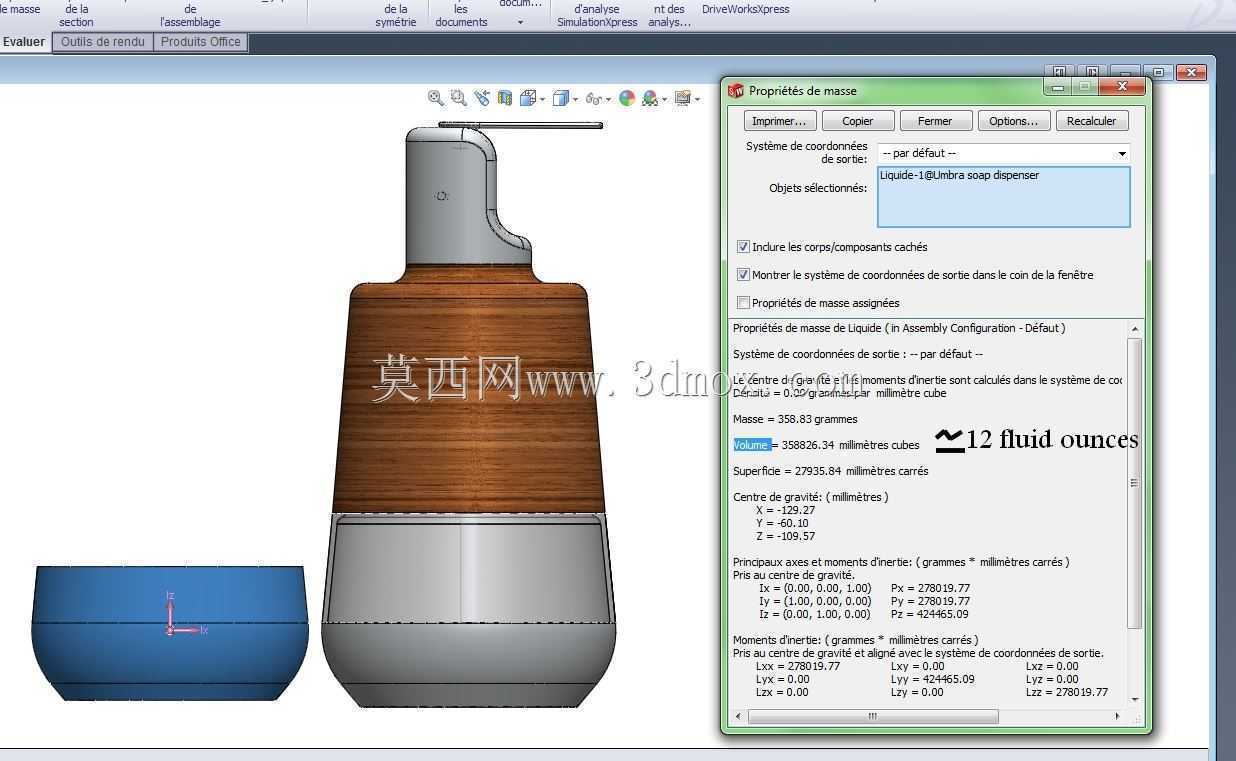The width and height of the screenshot is (1236, 761).
Task: Switch to the Evaluer tab
Action: coord(24,42)
